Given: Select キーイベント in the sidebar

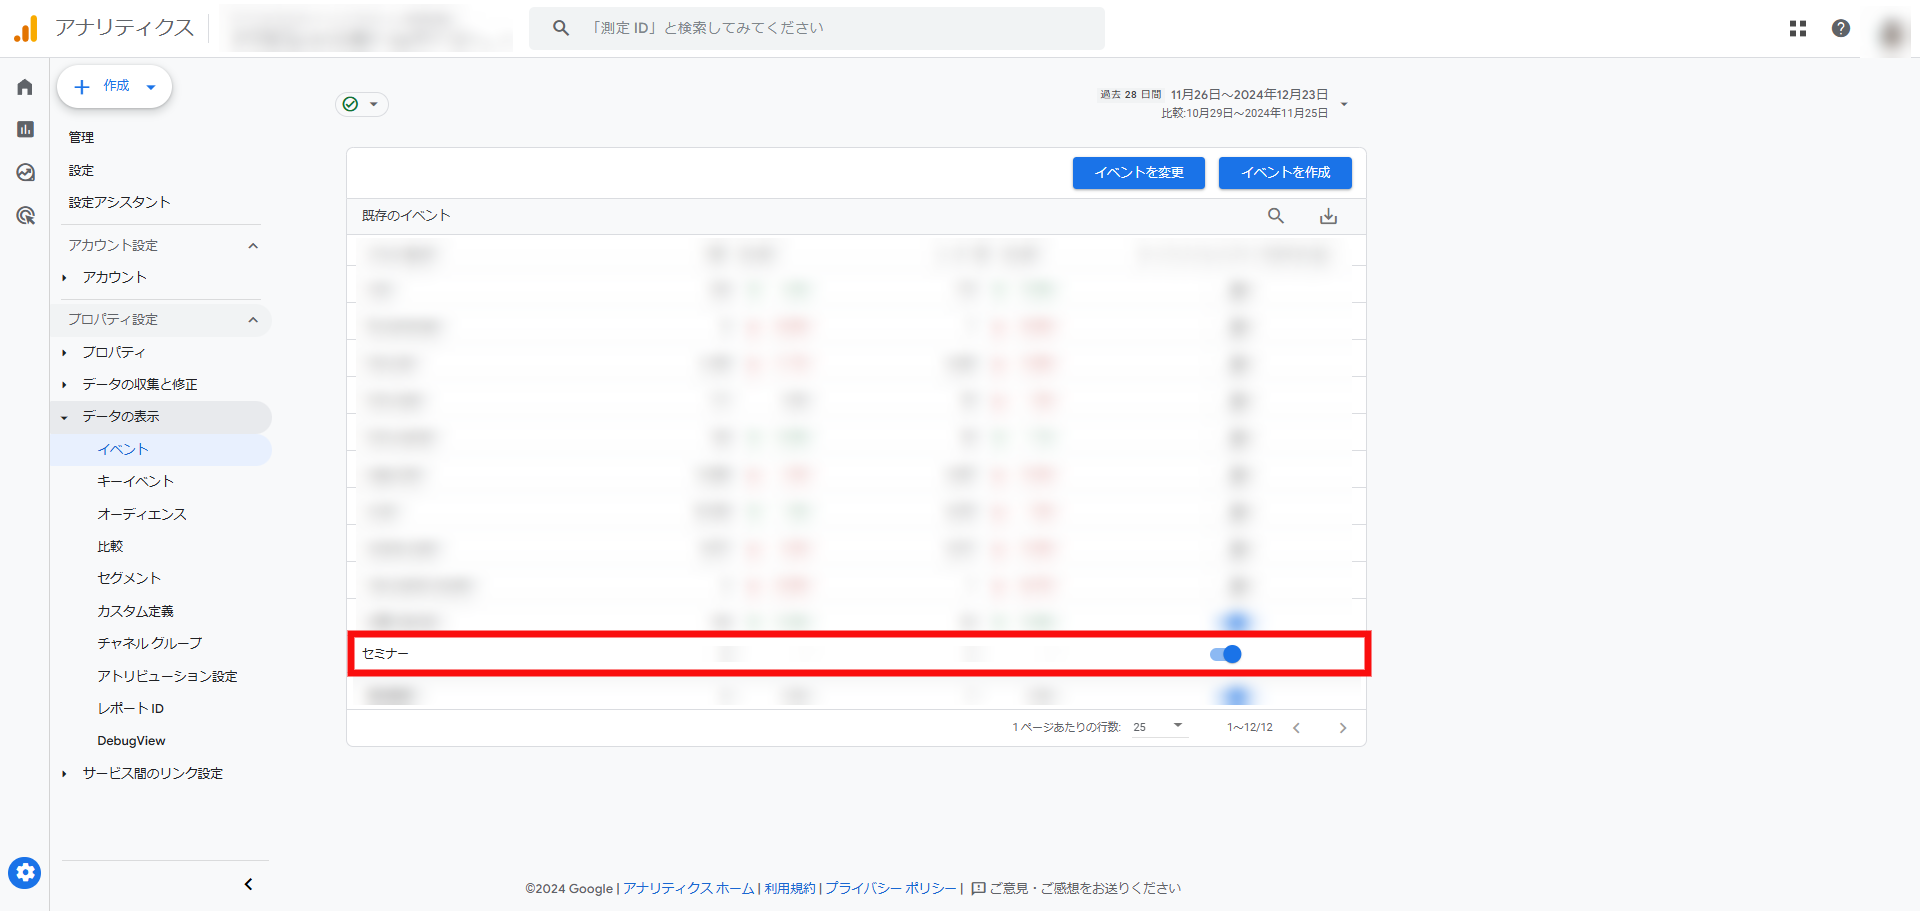Looking at the screenshot, I should (135, 481).
